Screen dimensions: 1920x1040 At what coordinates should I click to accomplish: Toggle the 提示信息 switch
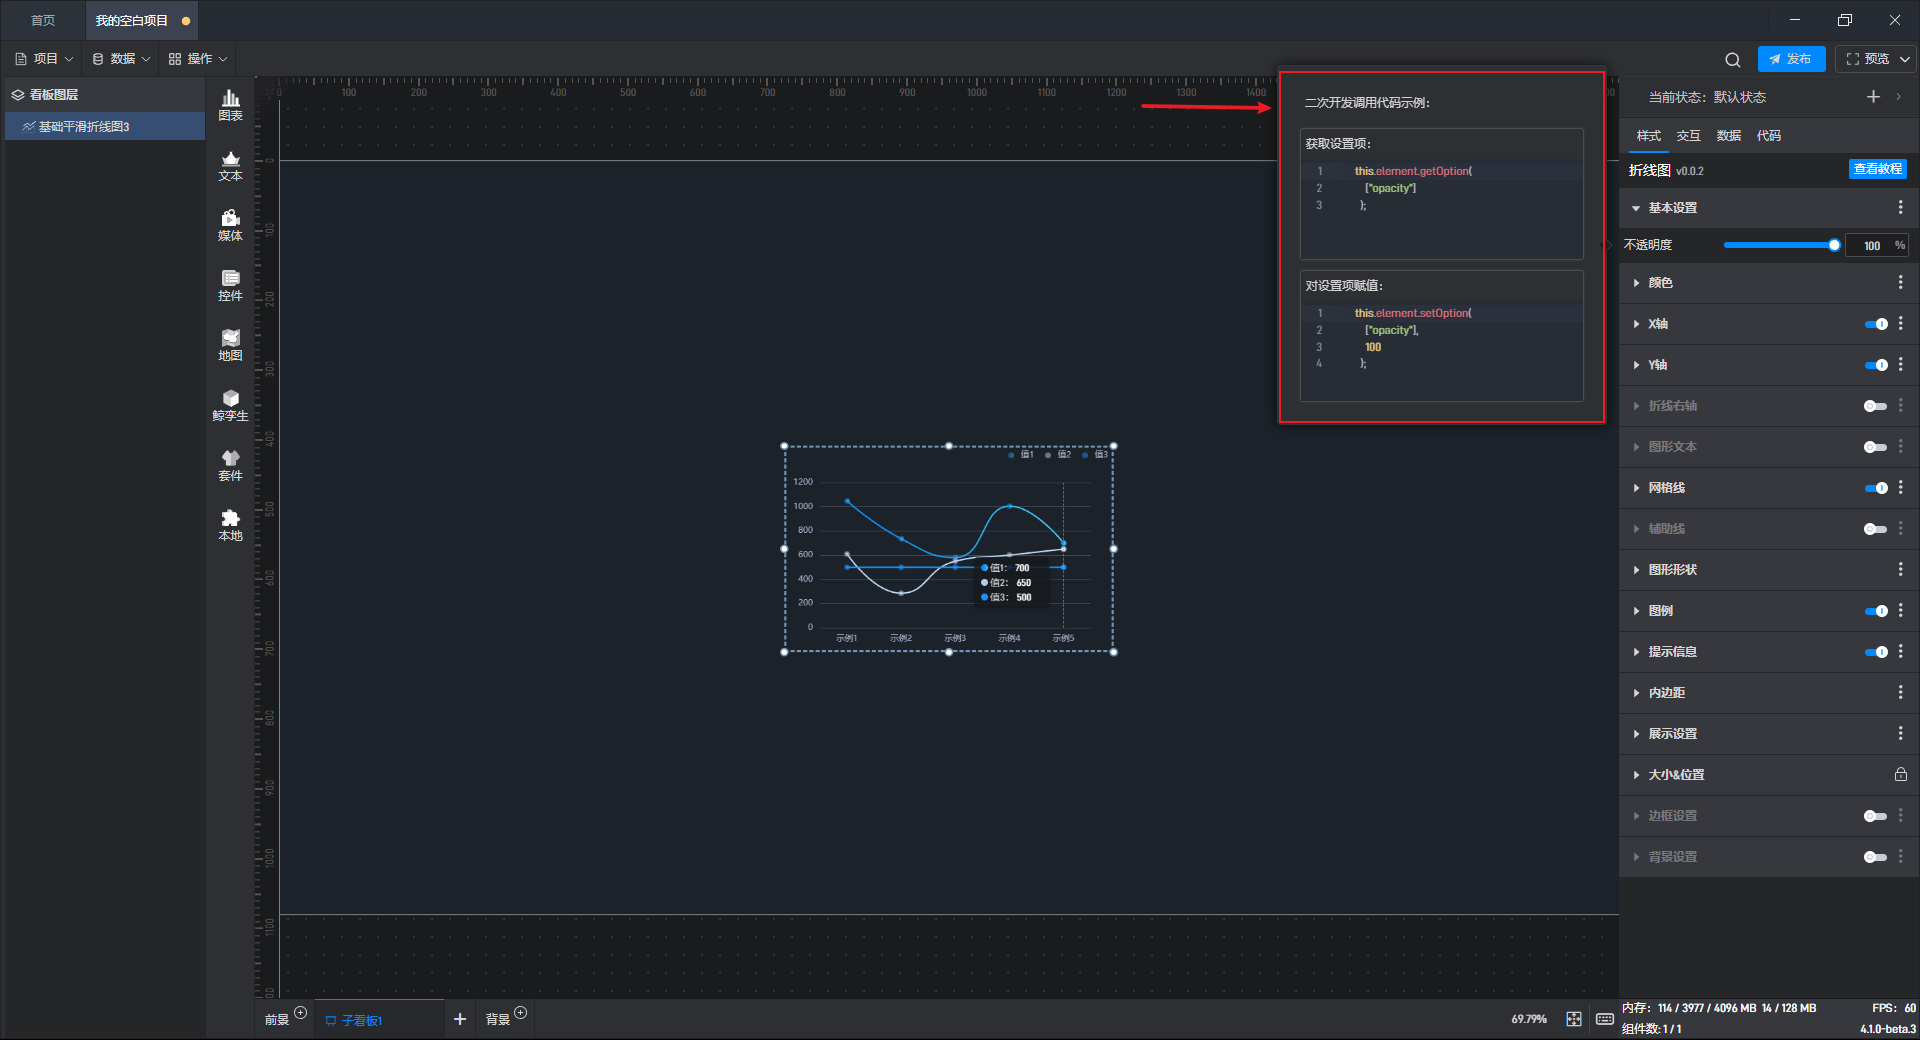coord(1876,652)
